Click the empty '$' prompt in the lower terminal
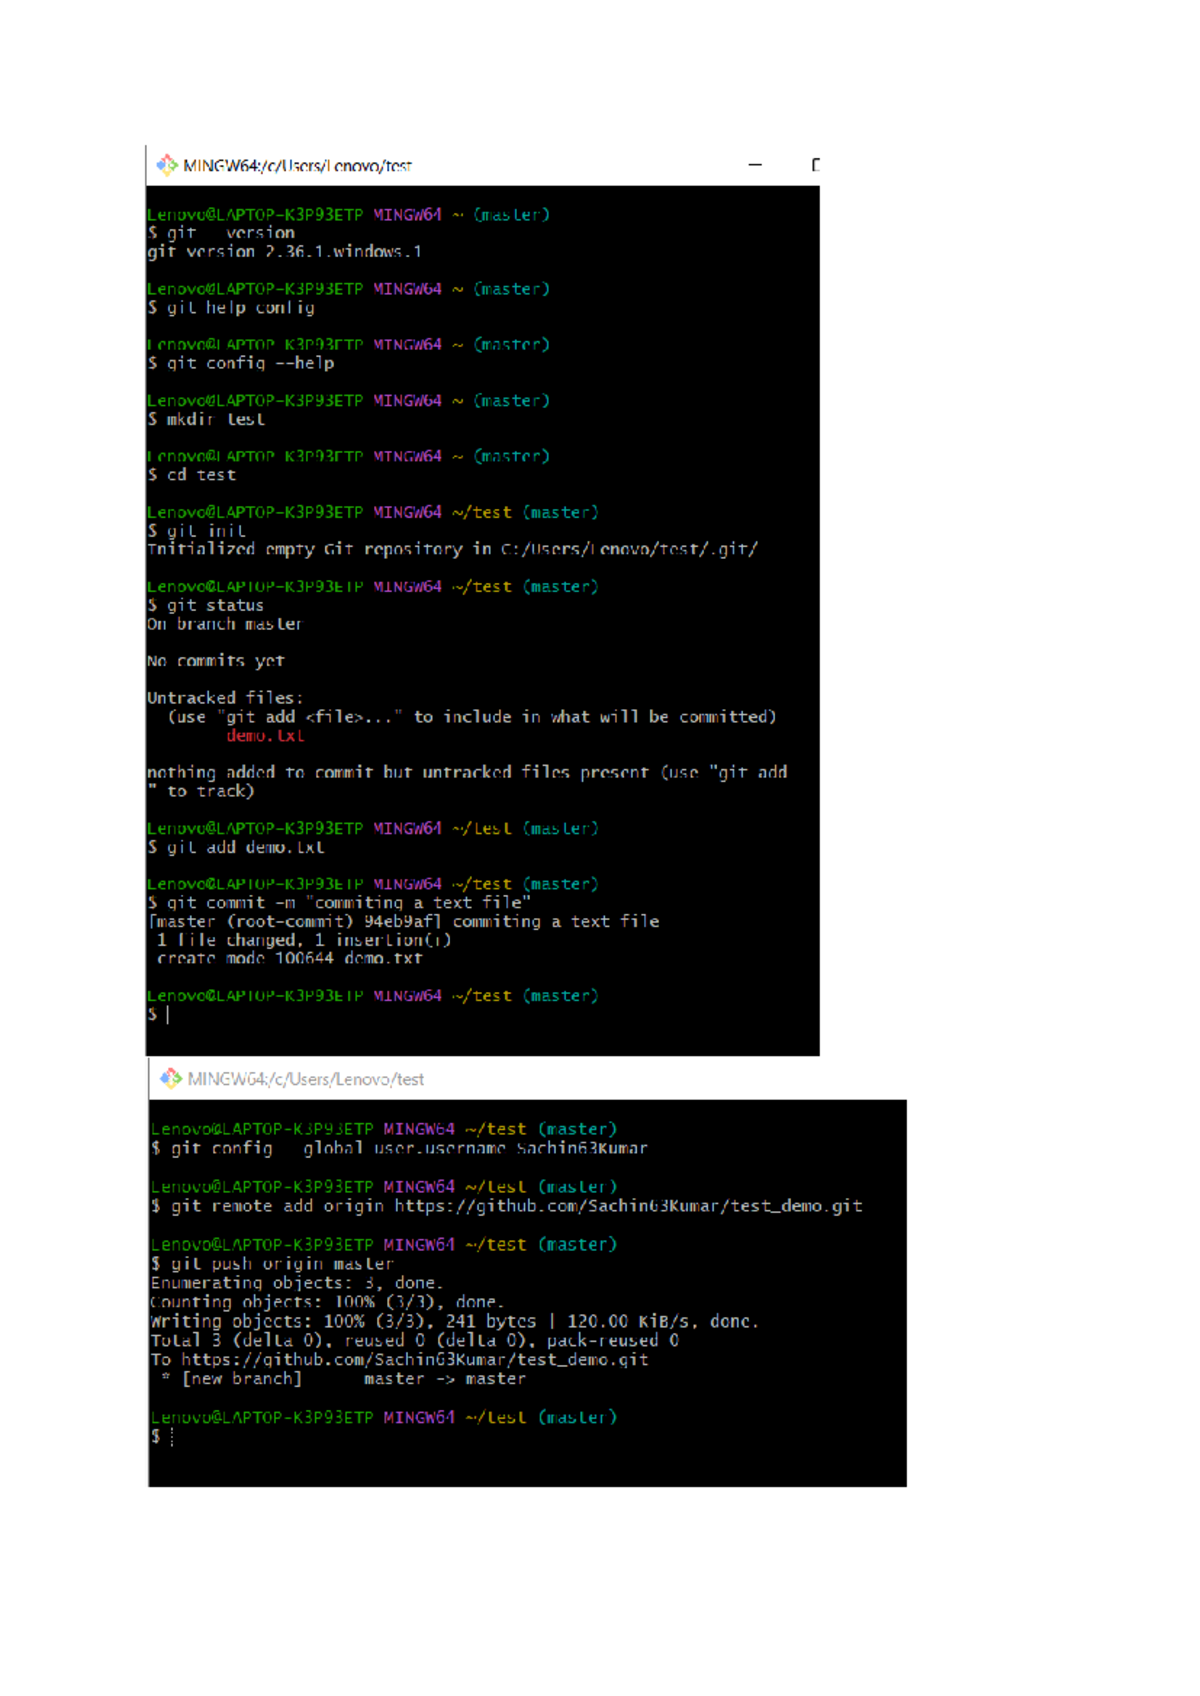This screenshot has width=1200, height=1696. pos(163,1437)
